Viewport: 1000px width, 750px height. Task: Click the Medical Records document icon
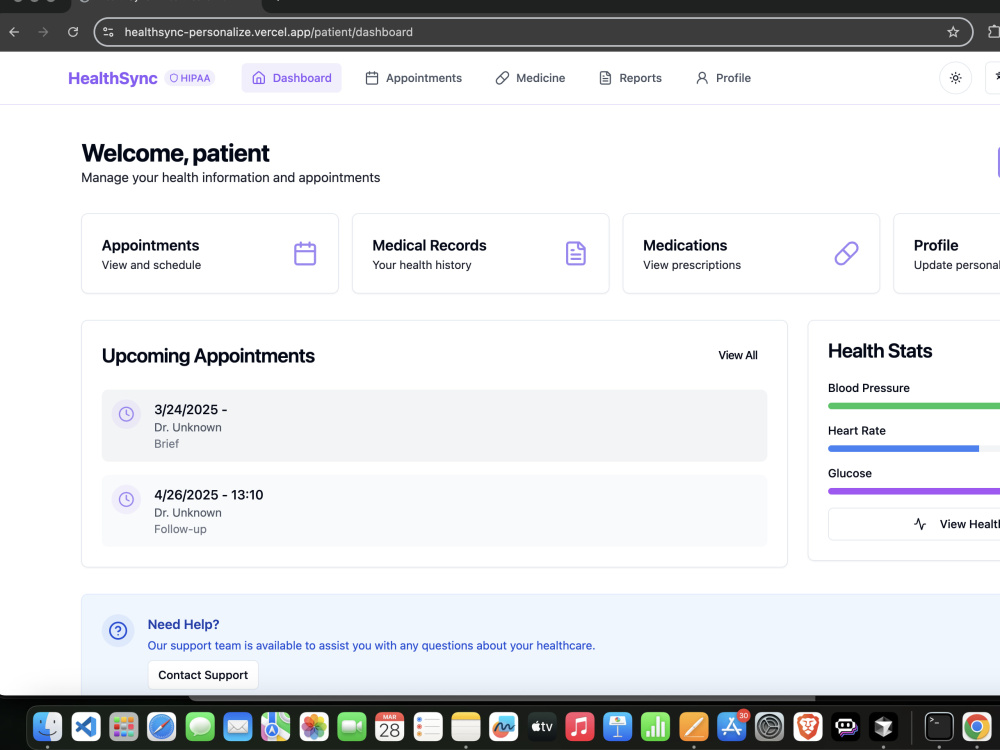click(576, 253)
